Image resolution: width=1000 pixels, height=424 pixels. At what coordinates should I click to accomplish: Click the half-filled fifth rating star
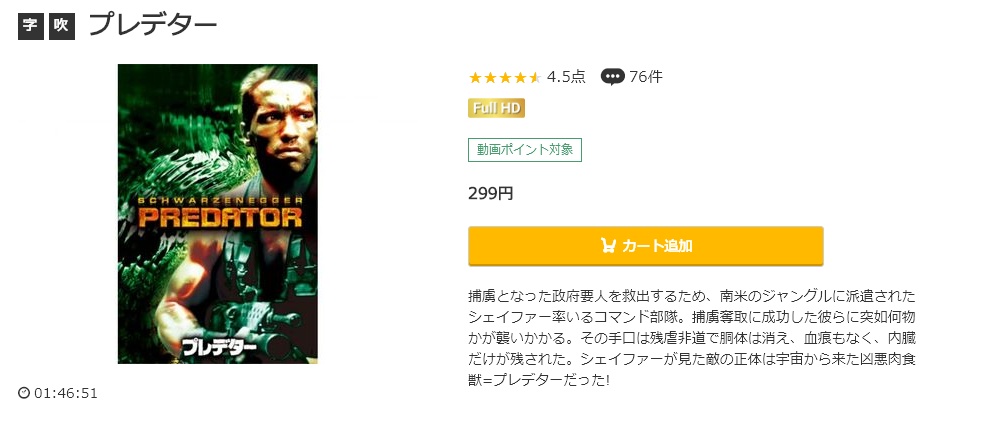[x=535, y=77]
